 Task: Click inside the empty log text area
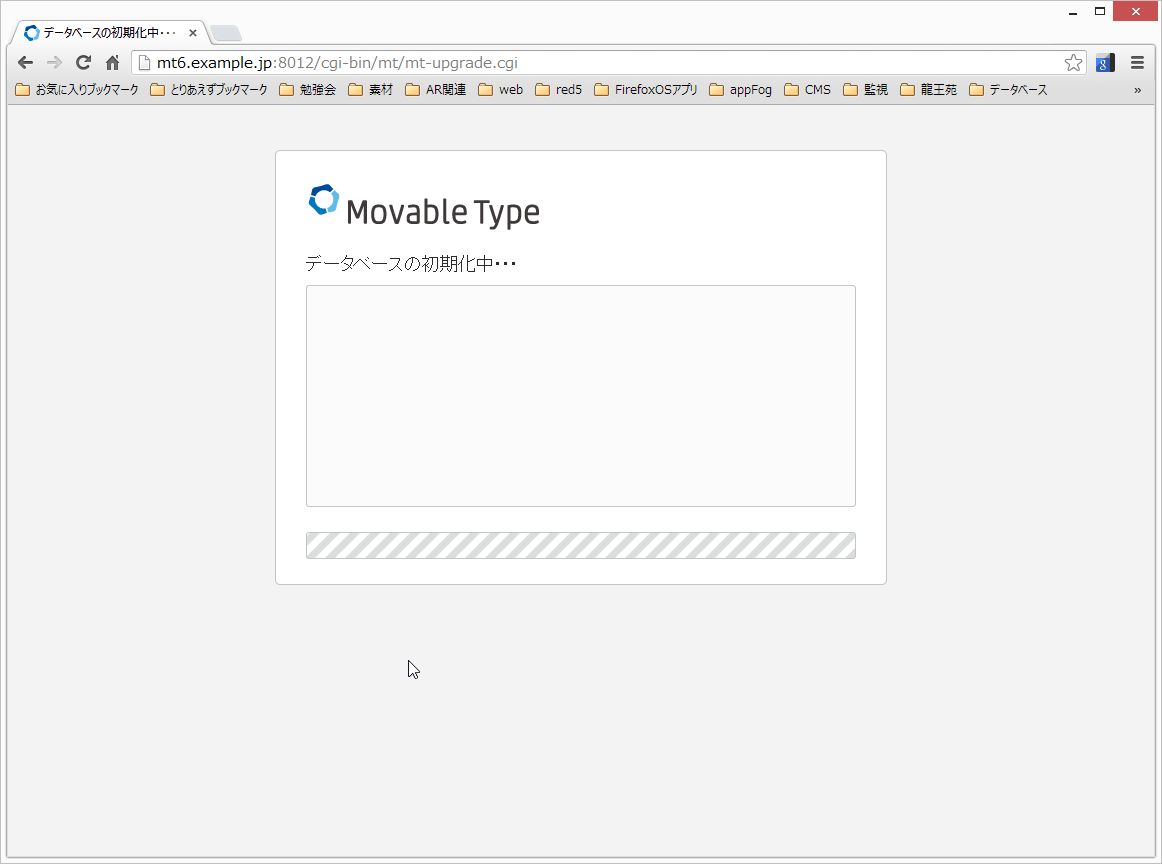[x=581, y=396]
